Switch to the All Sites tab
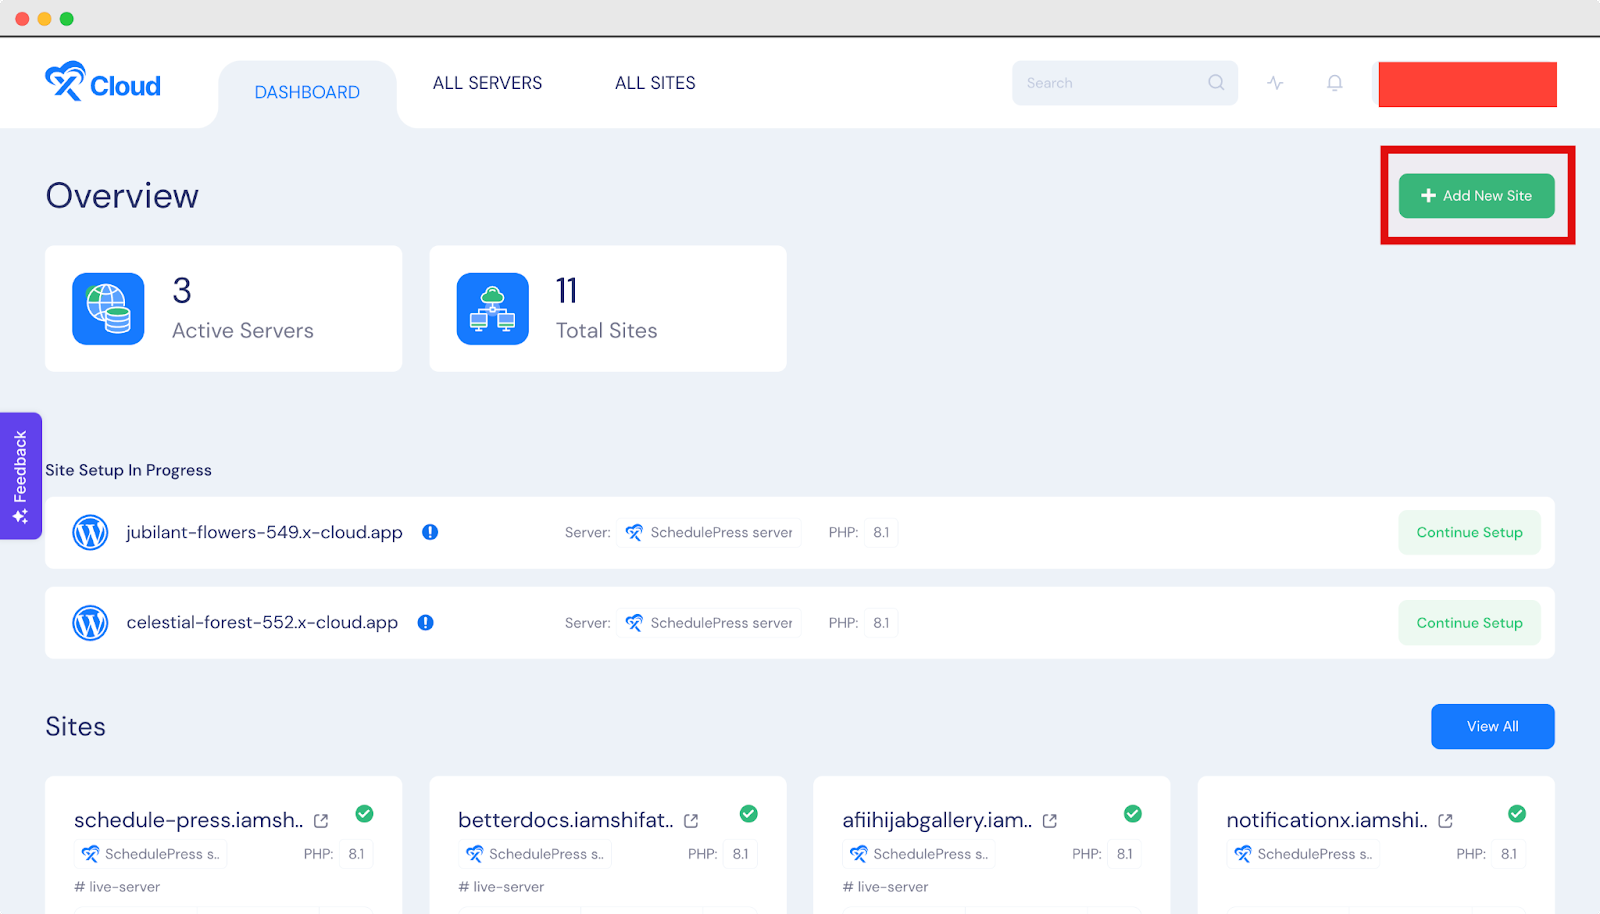Viewport: 1600px width, 914px height. pyautogui.click(x=655, y=83)
